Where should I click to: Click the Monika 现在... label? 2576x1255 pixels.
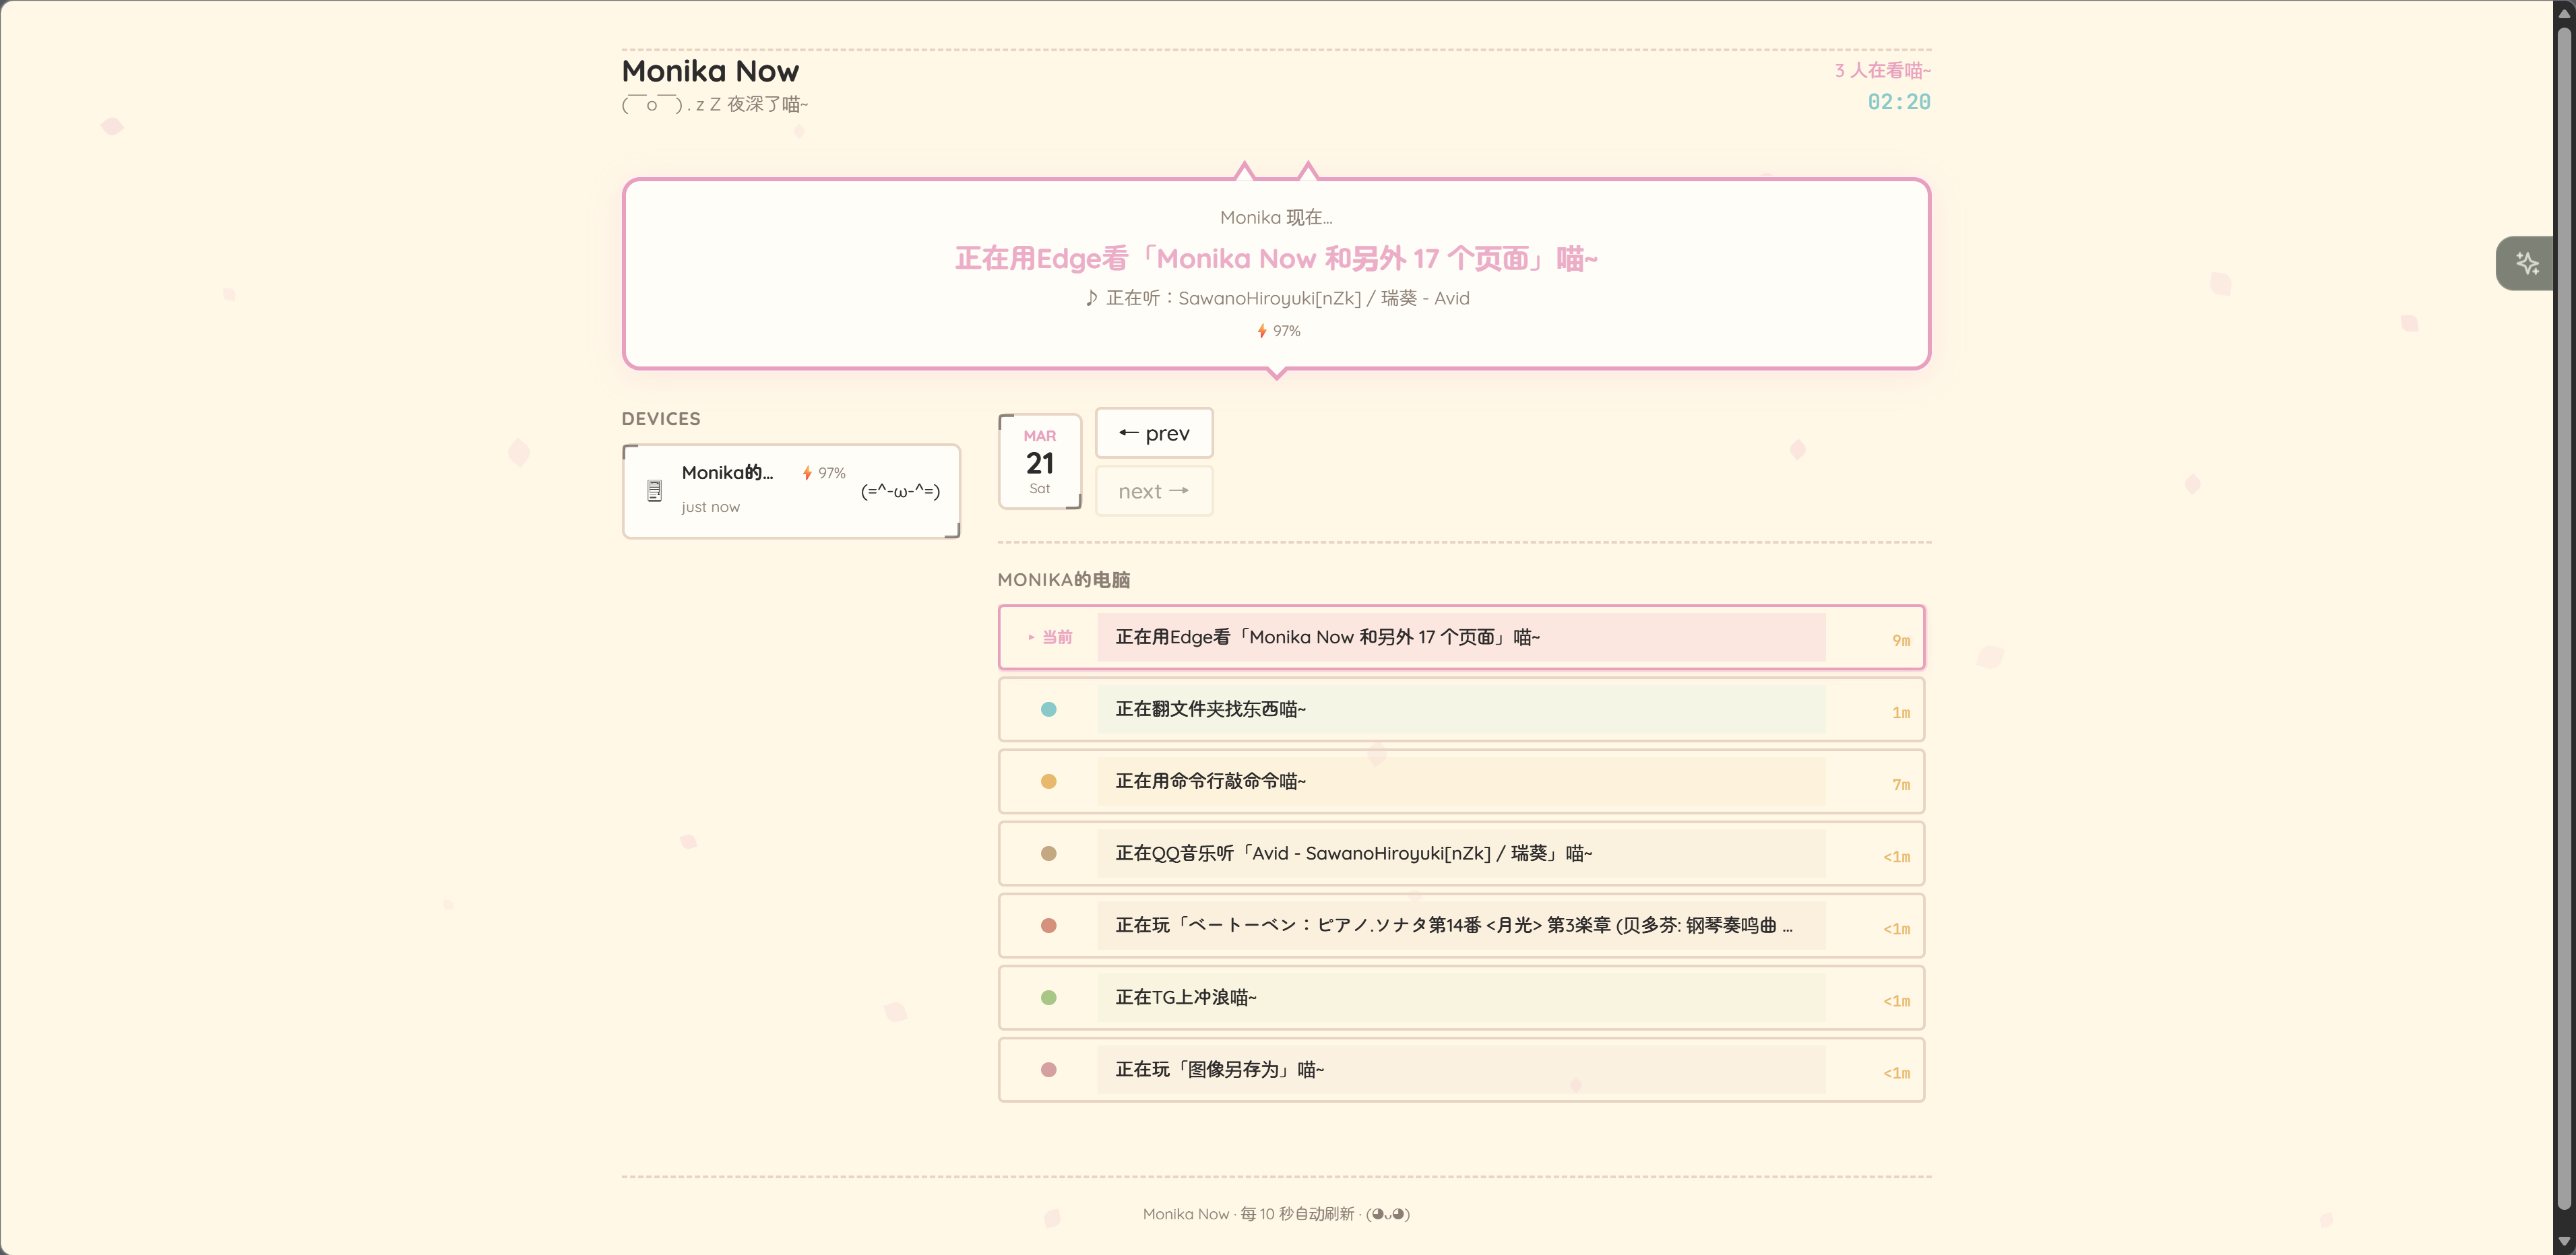click(1276, 217)
